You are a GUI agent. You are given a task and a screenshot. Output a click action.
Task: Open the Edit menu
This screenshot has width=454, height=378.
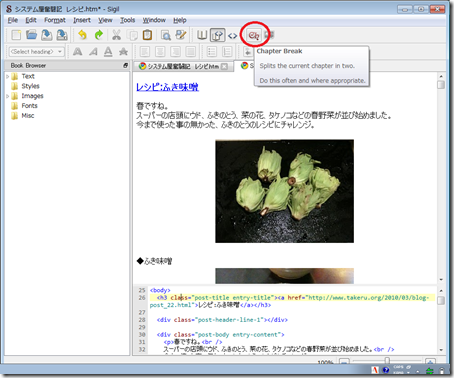pos(31,20)
